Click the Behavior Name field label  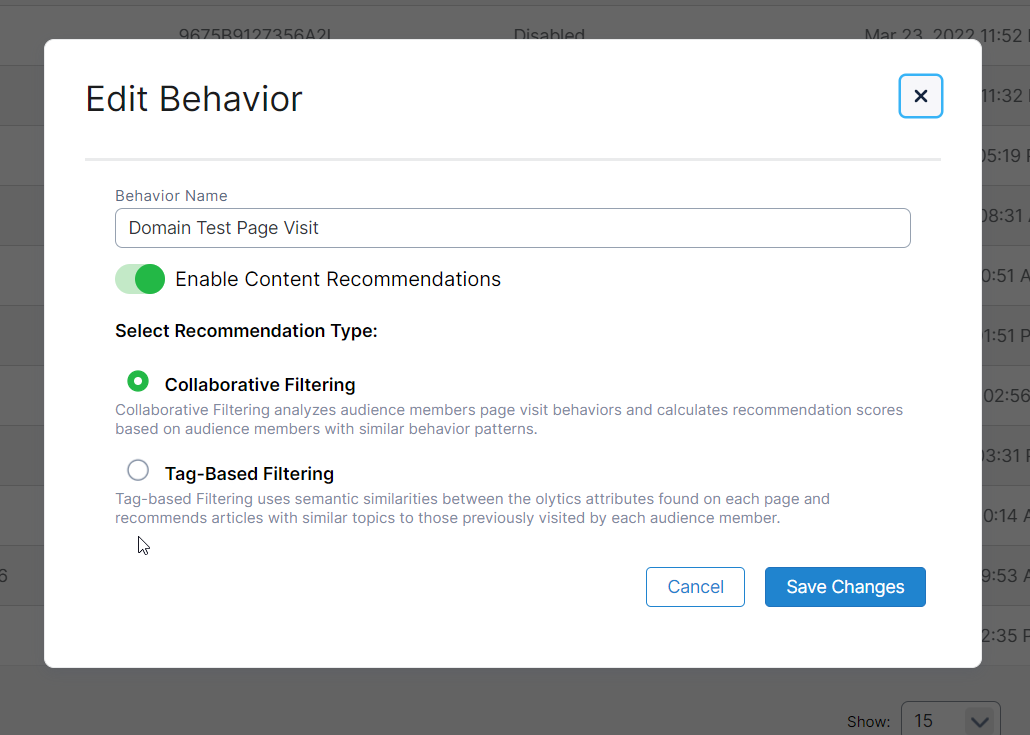point(171,196)
